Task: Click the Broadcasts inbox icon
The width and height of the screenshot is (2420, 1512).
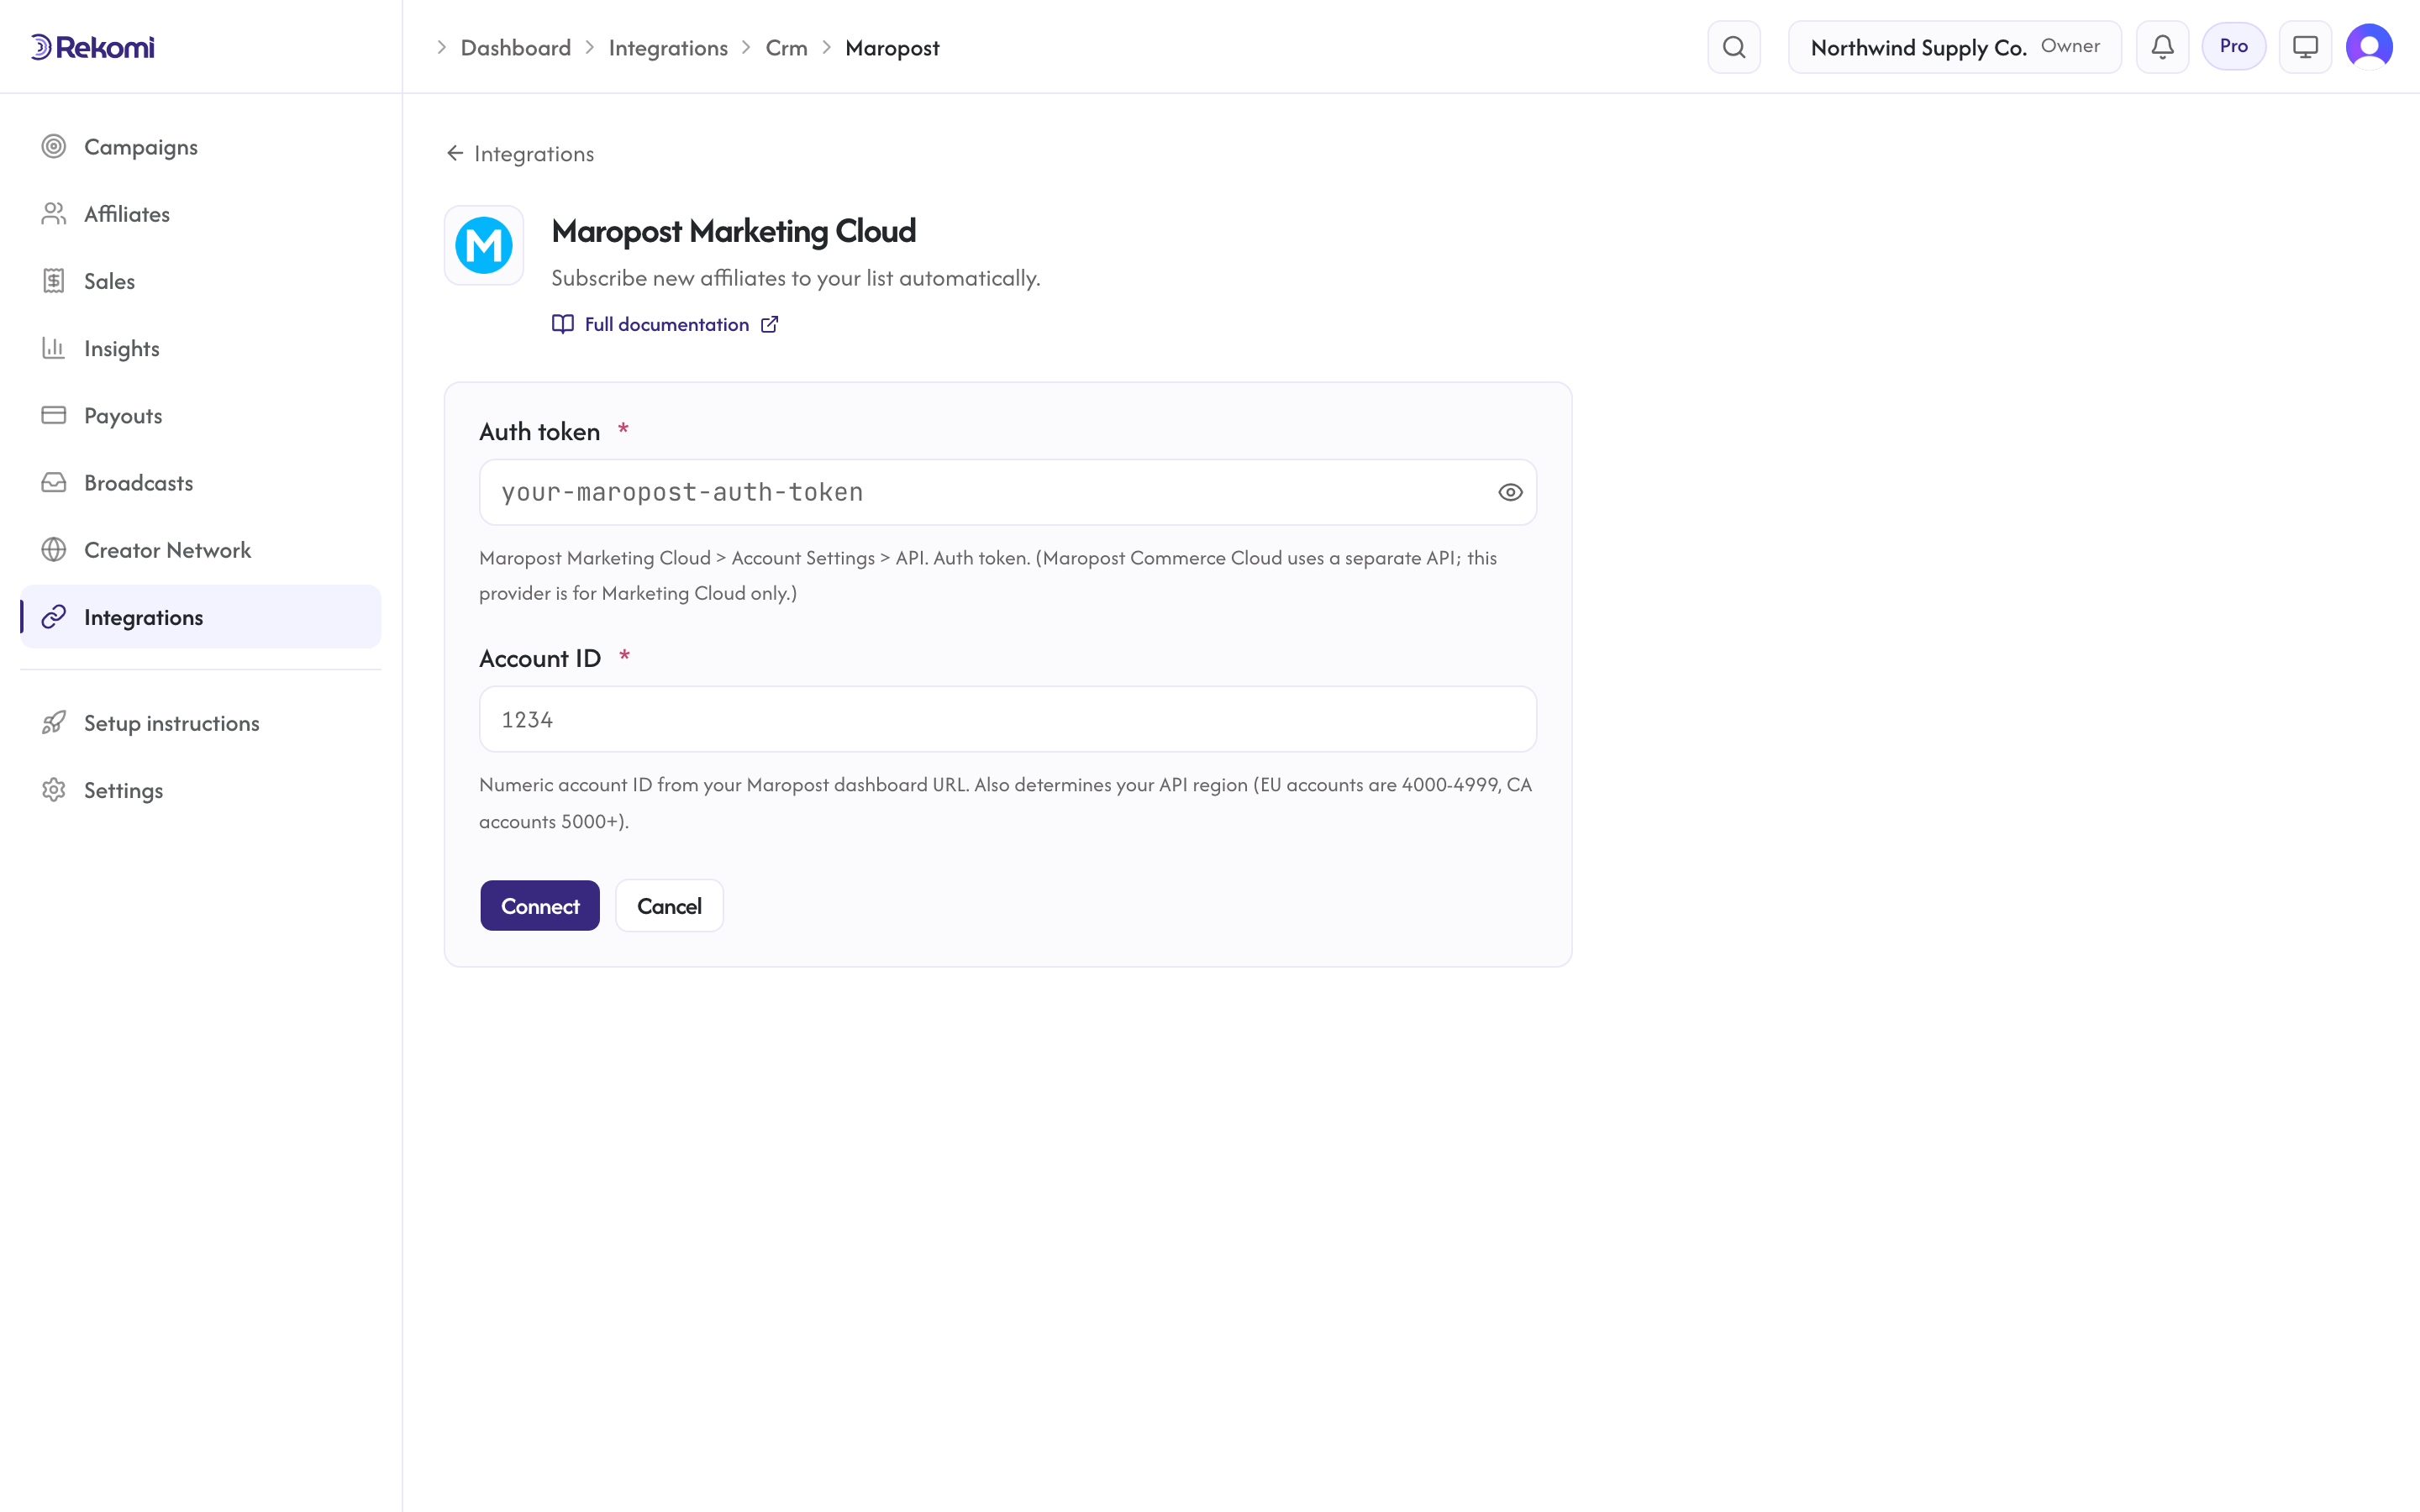Action: click(x=54, y=482)
